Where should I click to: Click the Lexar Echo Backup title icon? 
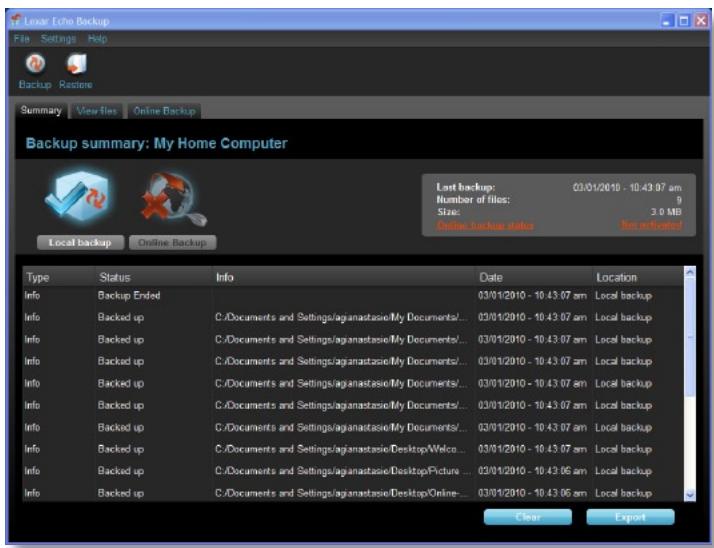click(16, 20)
